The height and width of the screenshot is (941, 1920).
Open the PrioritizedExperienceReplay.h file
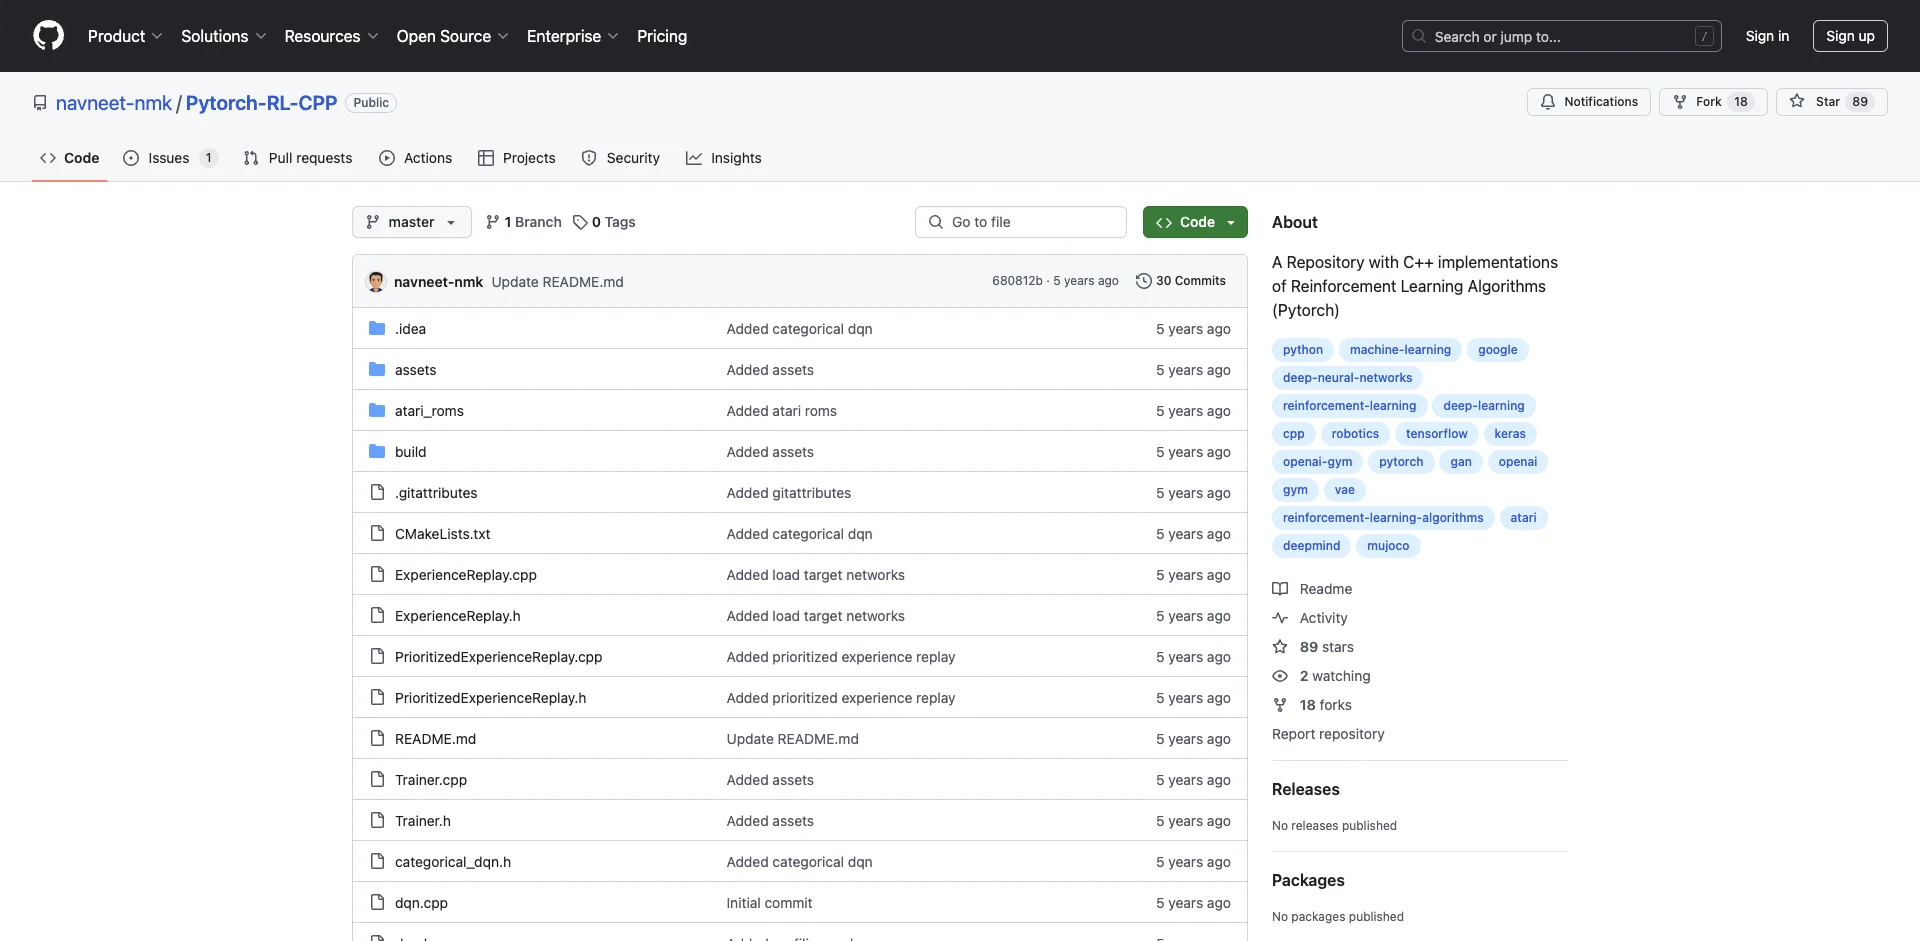coord(490,698)
